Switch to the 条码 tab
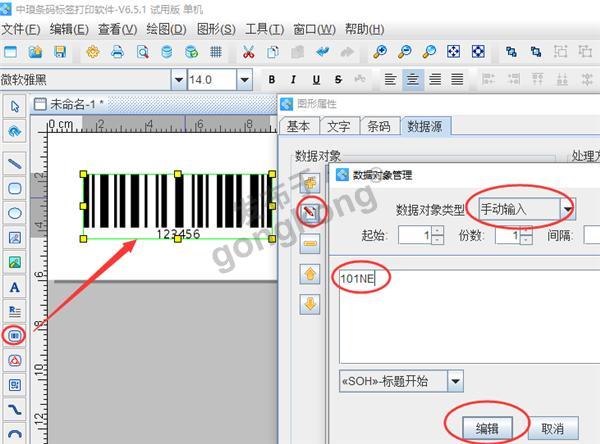This screenshot has height=444, width=600. (380, 126)
